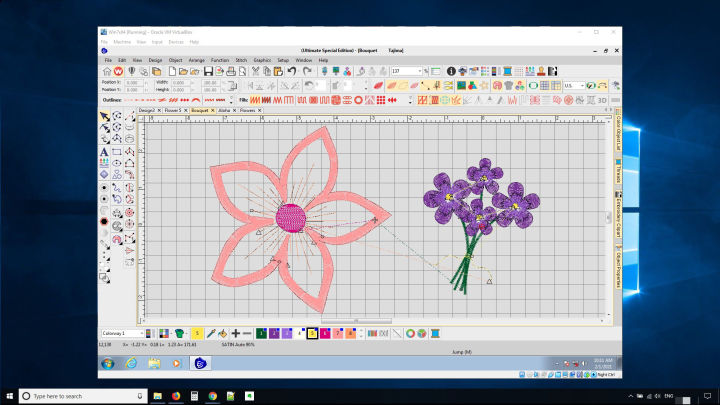Click the color wheel icon
Screen dimensions: 720x405
410,333
